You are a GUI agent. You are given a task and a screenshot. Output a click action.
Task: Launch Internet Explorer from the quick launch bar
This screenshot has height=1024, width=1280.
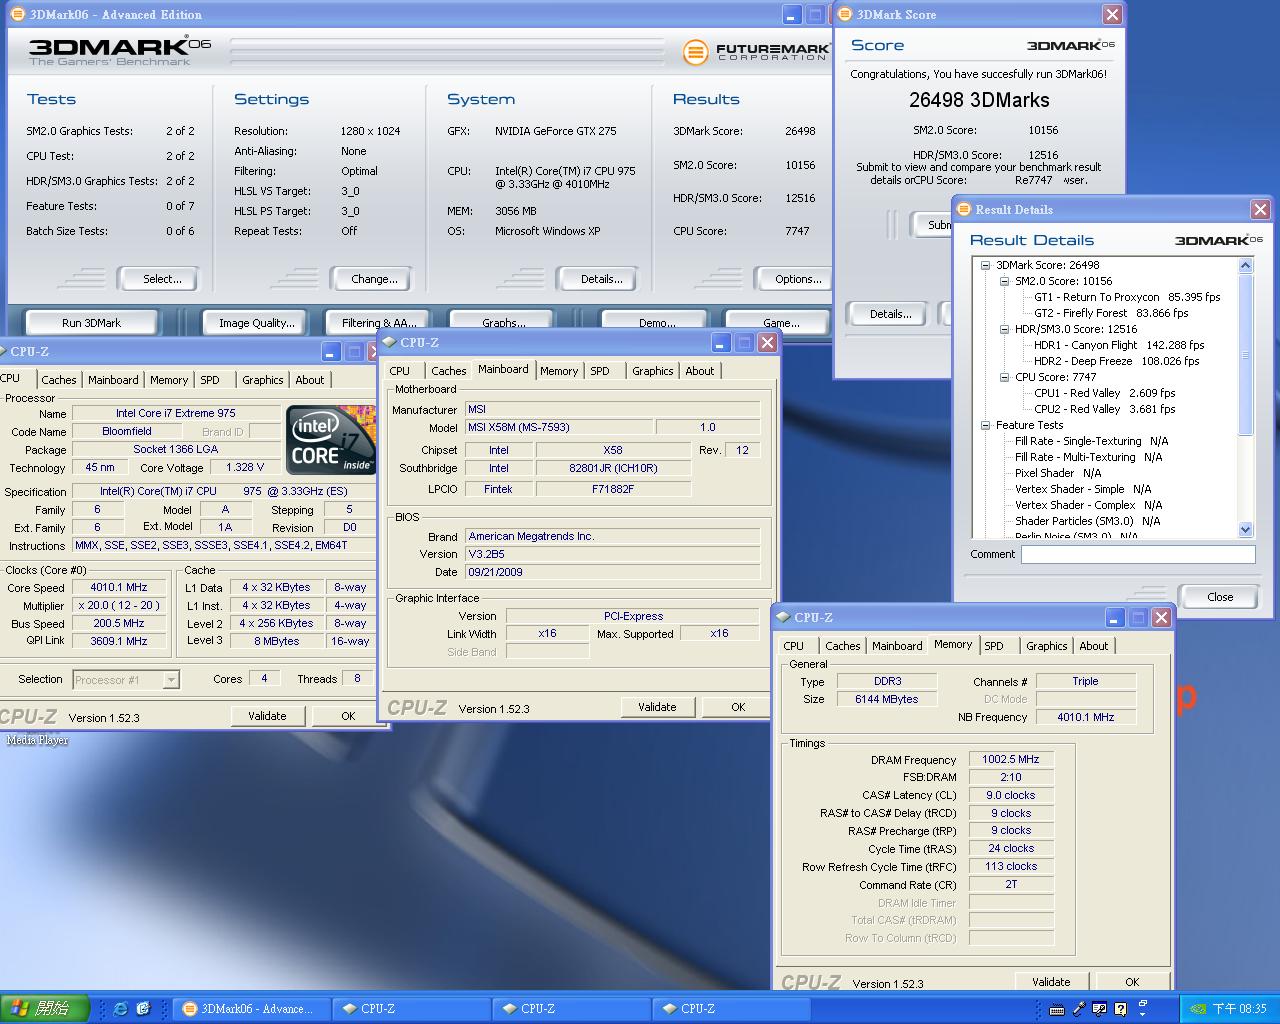[121, 1009]
